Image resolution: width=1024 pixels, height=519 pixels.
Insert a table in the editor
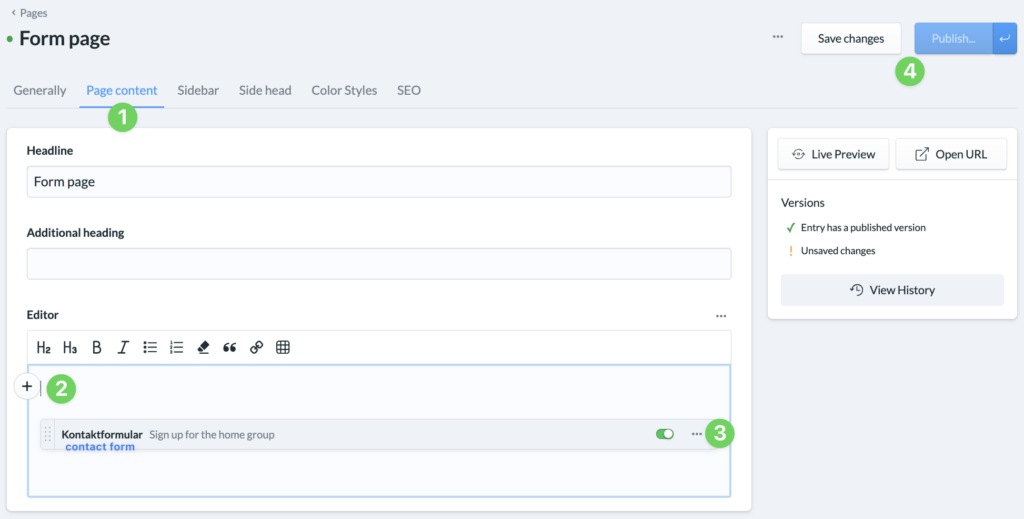[283, 347]
